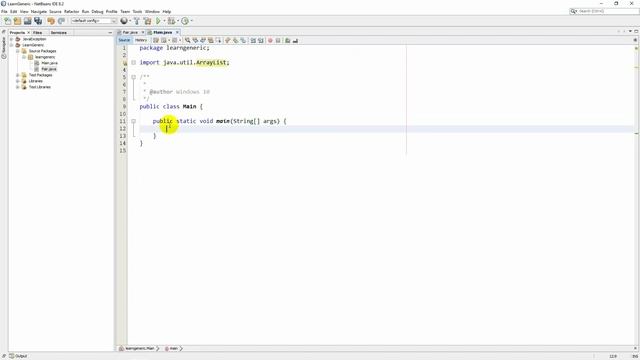The image size is (640, 360).
Task: Click the Find Selection magnifier icon in editor toolbar
Action: click(187, 40)
